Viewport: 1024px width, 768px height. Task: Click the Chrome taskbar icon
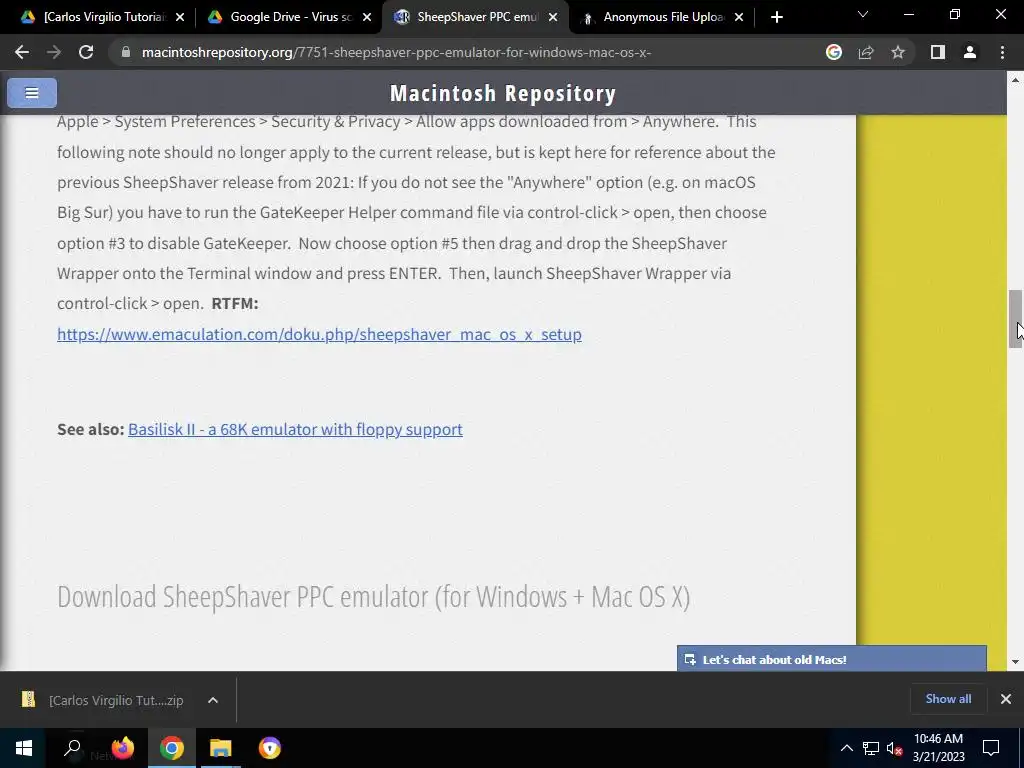coord(172,748)
